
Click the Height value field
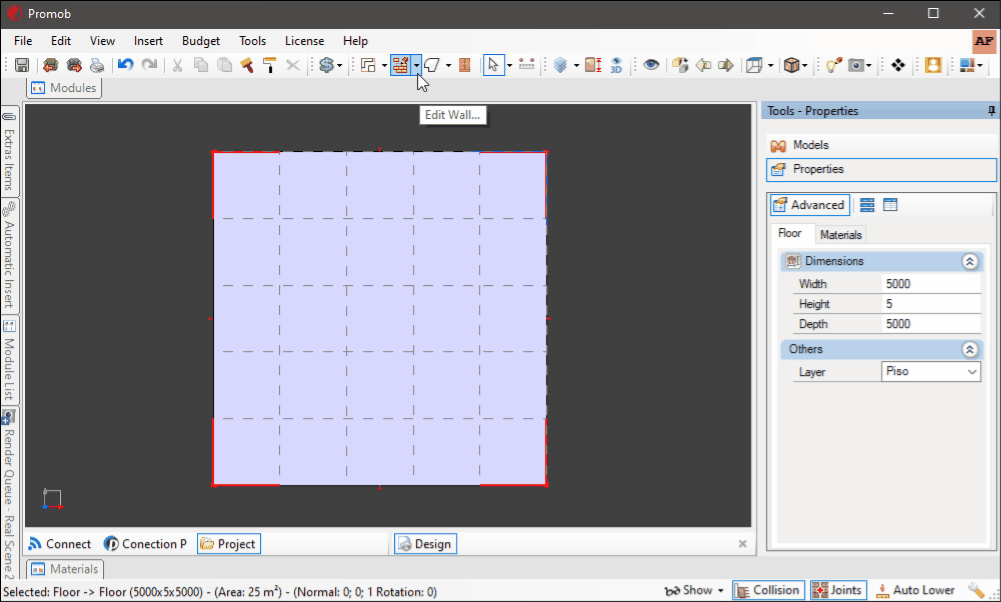[x=931, y=304]
